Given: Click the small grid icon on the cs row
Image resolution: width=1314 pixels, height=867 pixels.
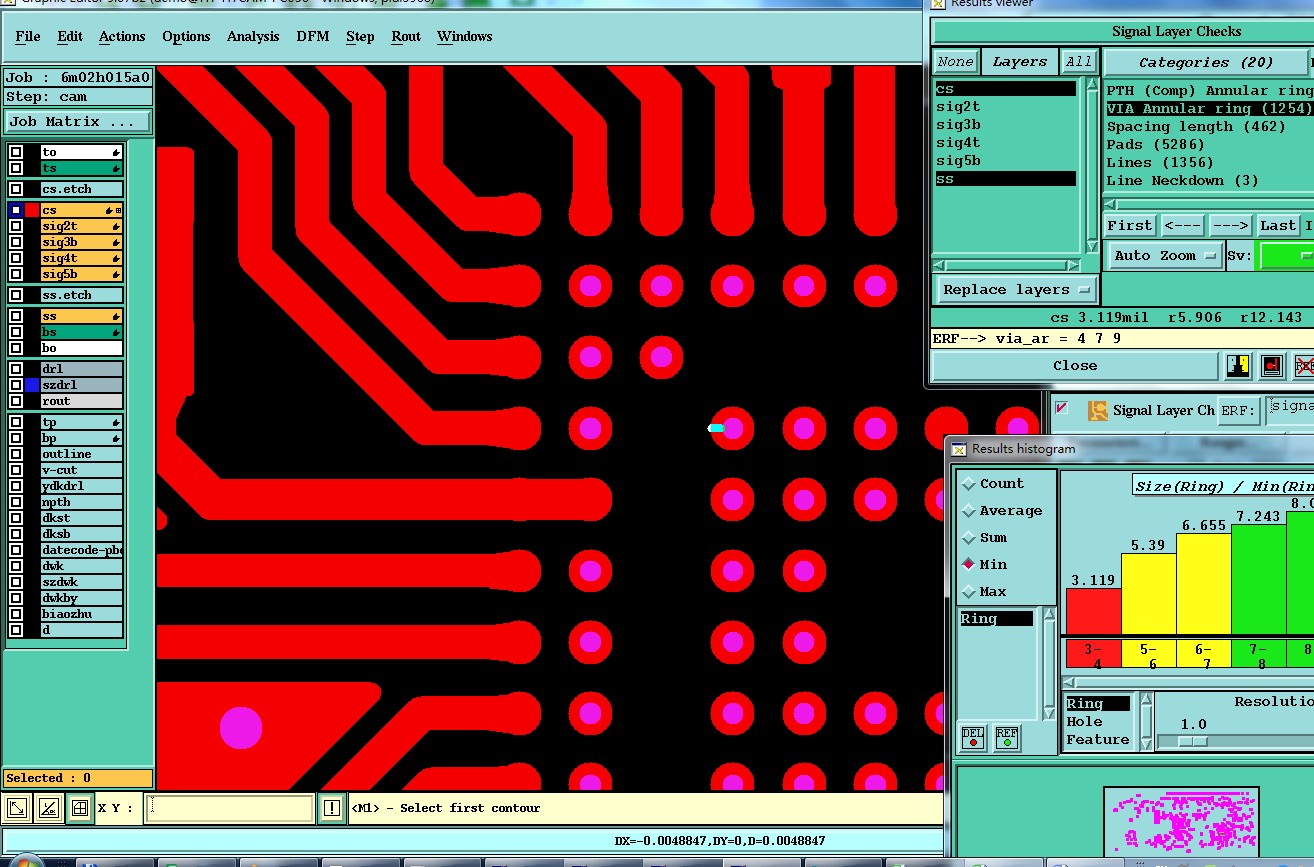Looking at the screenshot, I should click(118, 210).
